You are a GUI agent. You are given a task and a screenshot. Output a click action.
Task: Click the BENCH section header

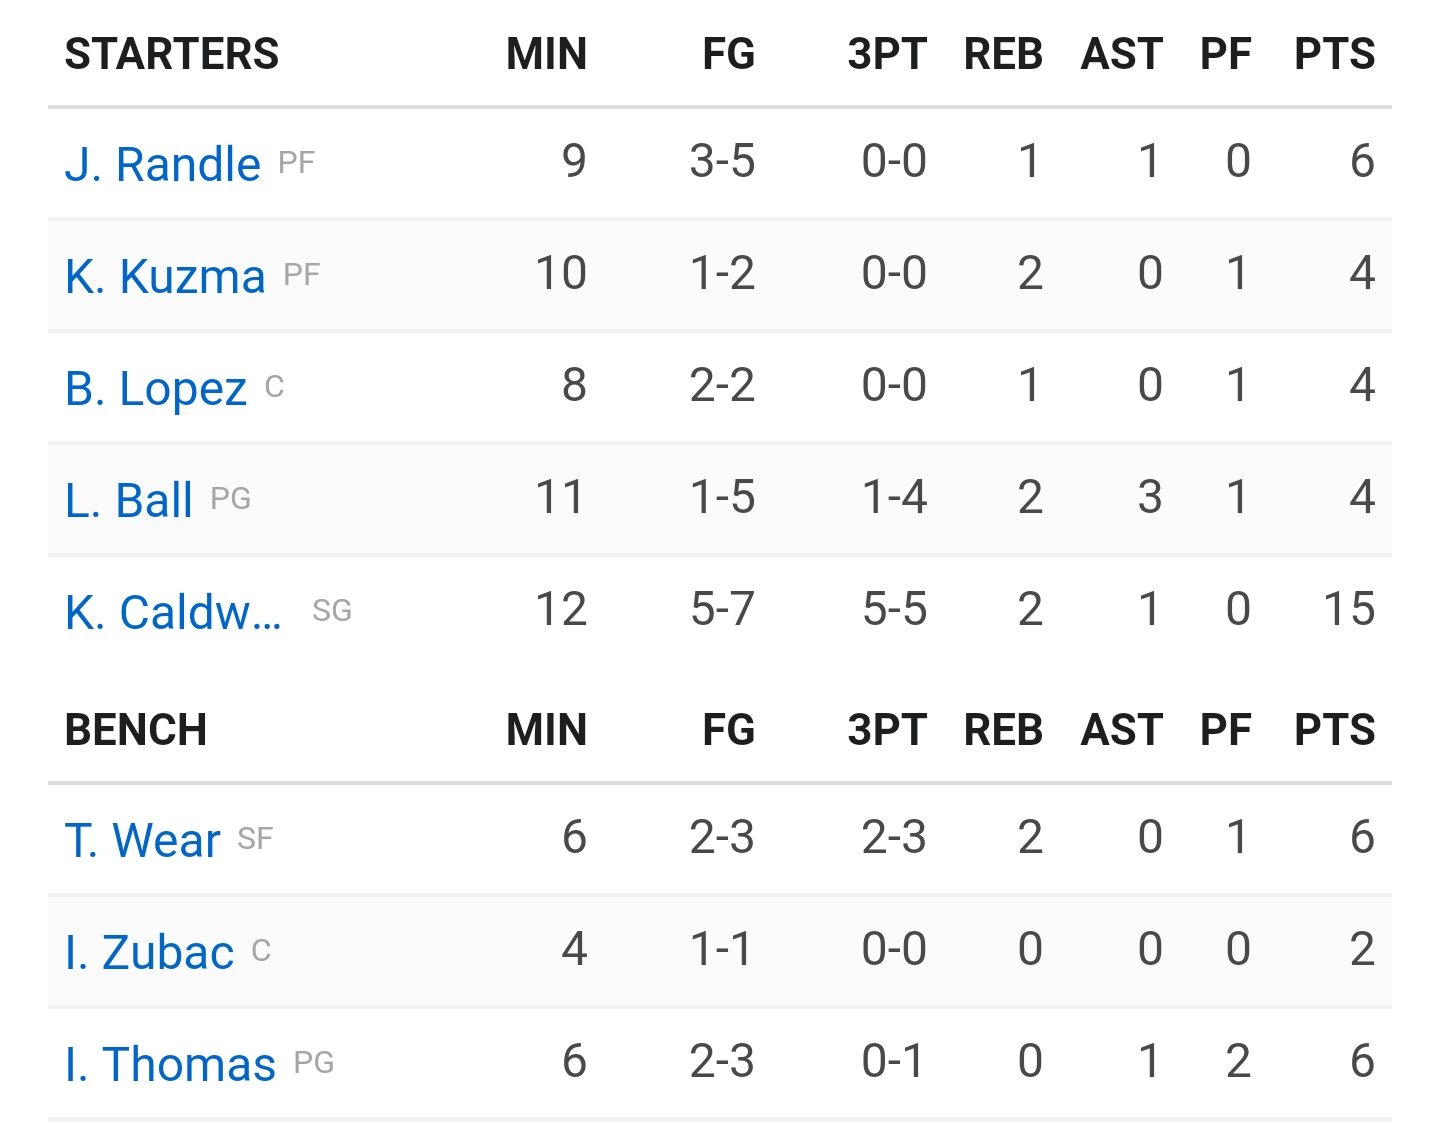pyautogui.click(x=136, y=730)
